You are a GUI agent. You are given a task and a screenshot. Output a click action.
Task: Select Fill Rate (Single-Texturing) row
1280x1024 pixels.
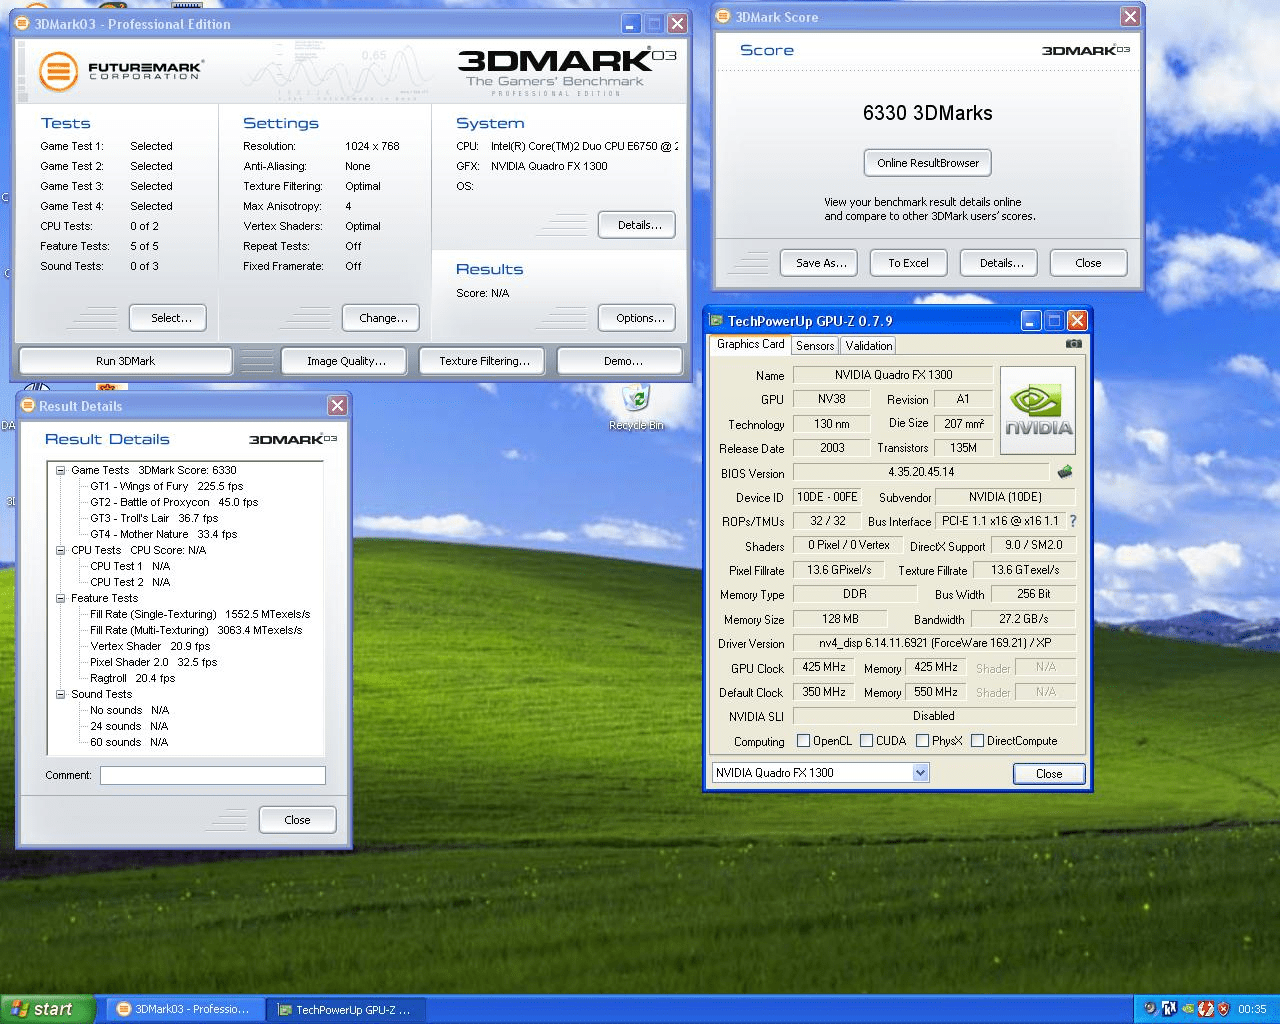[200, 614]
